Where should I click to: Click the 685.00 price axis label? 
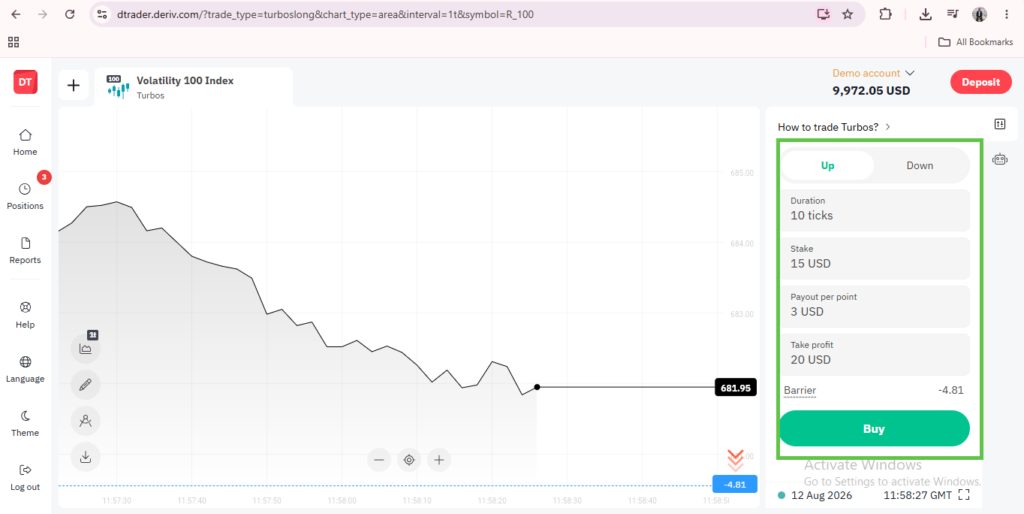click(x=742, y=173)
